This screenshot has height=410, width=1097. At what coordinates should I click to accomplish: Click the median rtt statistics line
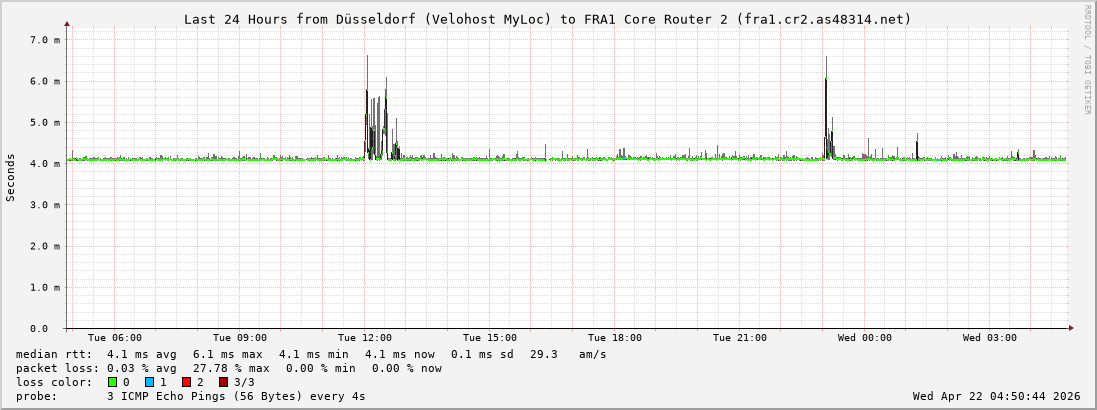311,354
